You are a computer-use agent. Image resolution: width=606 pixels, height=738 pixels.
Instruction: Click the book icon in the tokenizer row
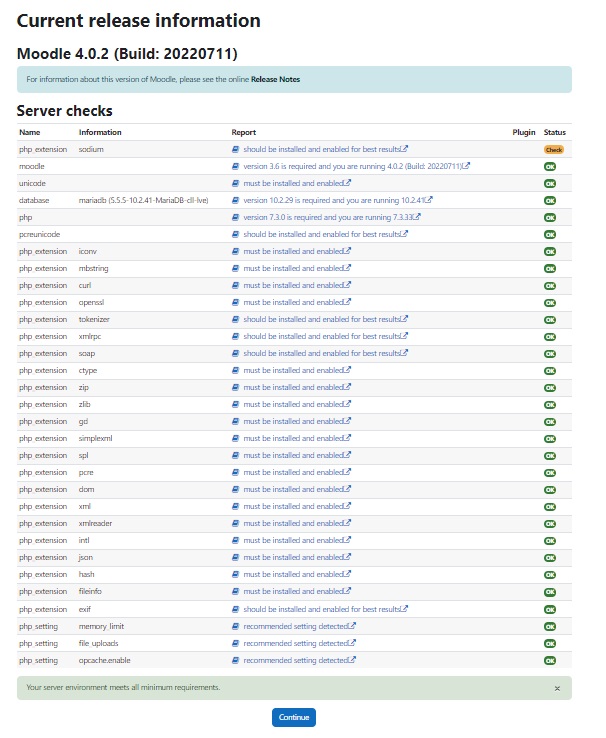click(235, 319)
